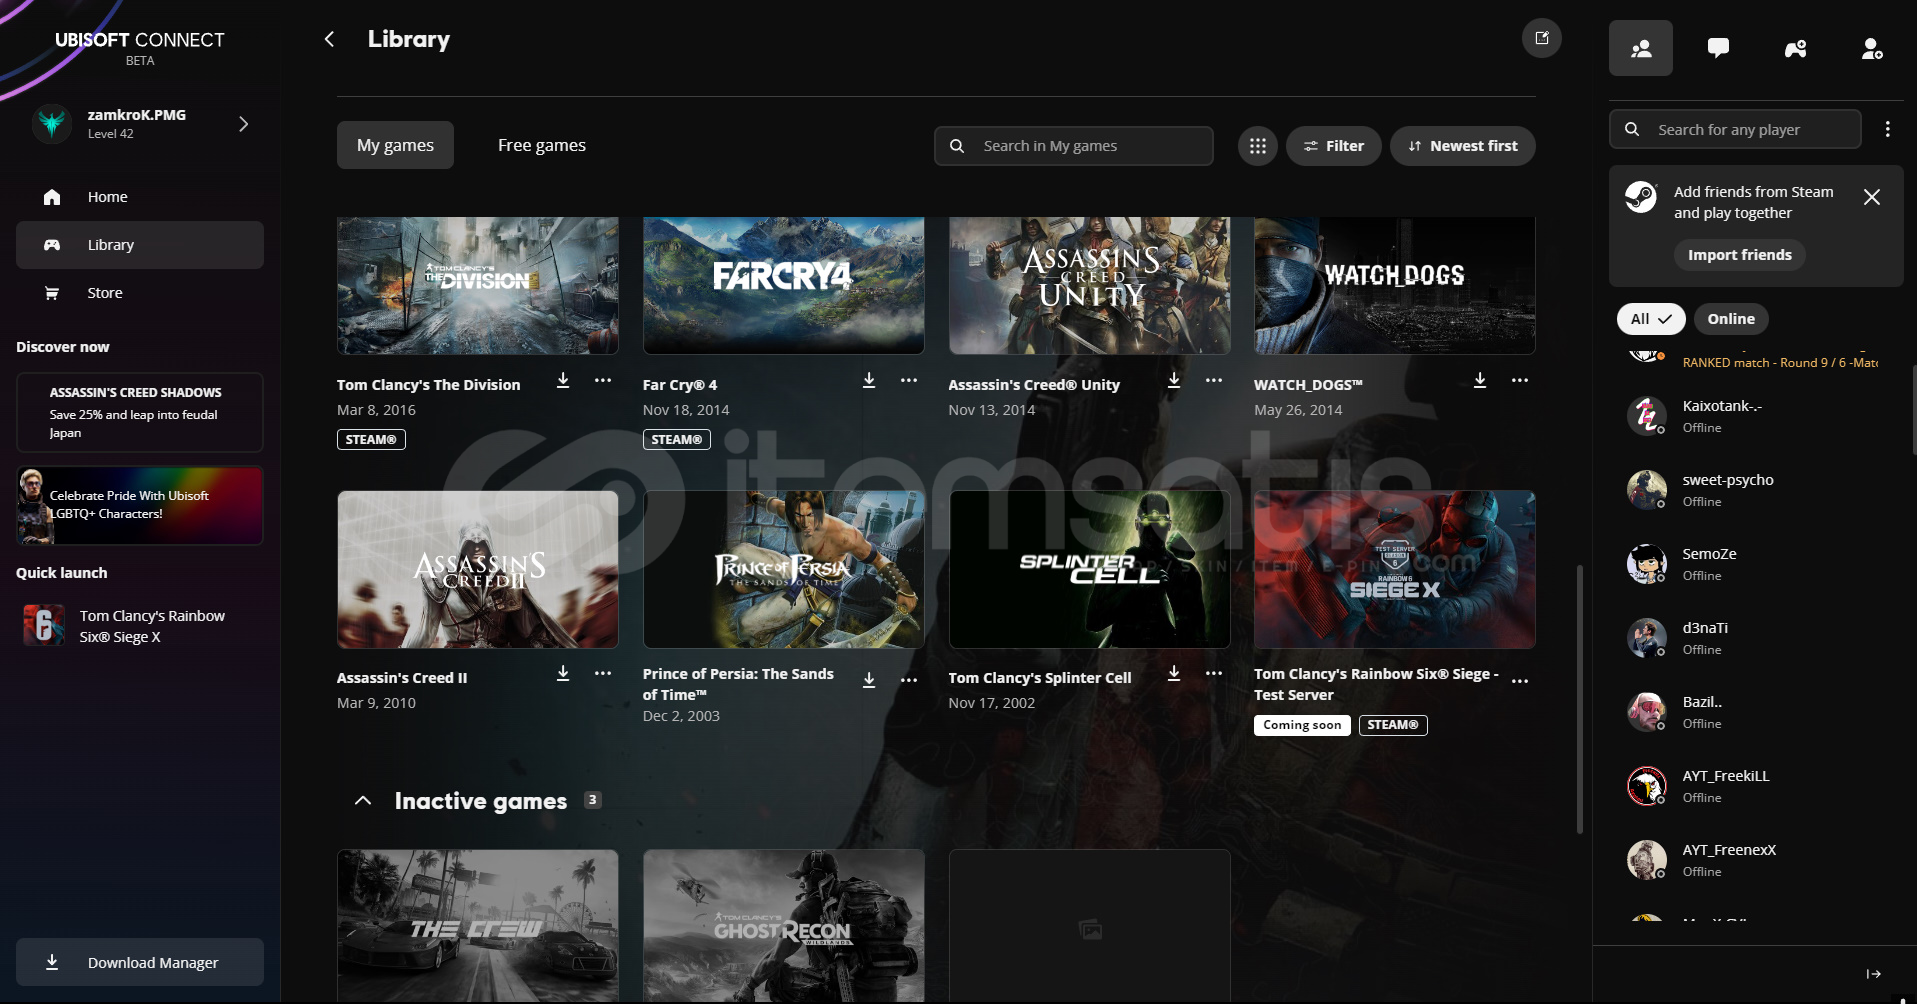1917x1004 pixels.
Task: Open the Assassin's Creed Unity cover art
Action: pyautogui.click(x=1089, y=285)
